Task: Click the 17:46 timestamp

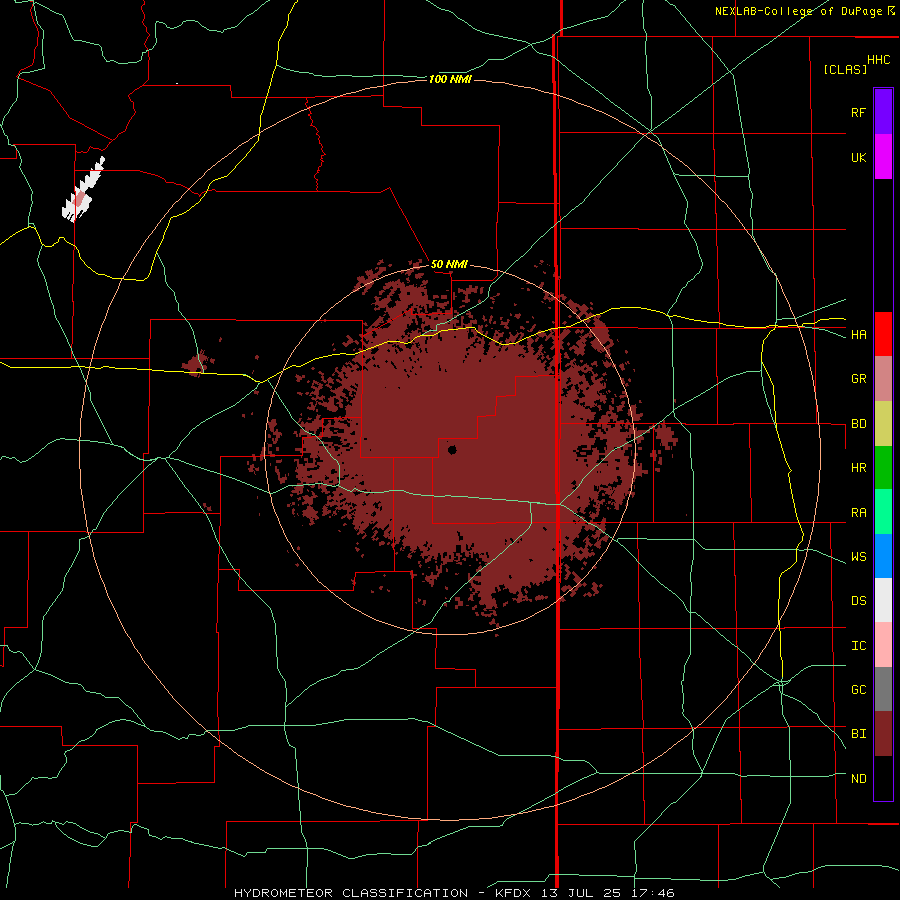Action: pyautogui.click(x=651, y=893)
